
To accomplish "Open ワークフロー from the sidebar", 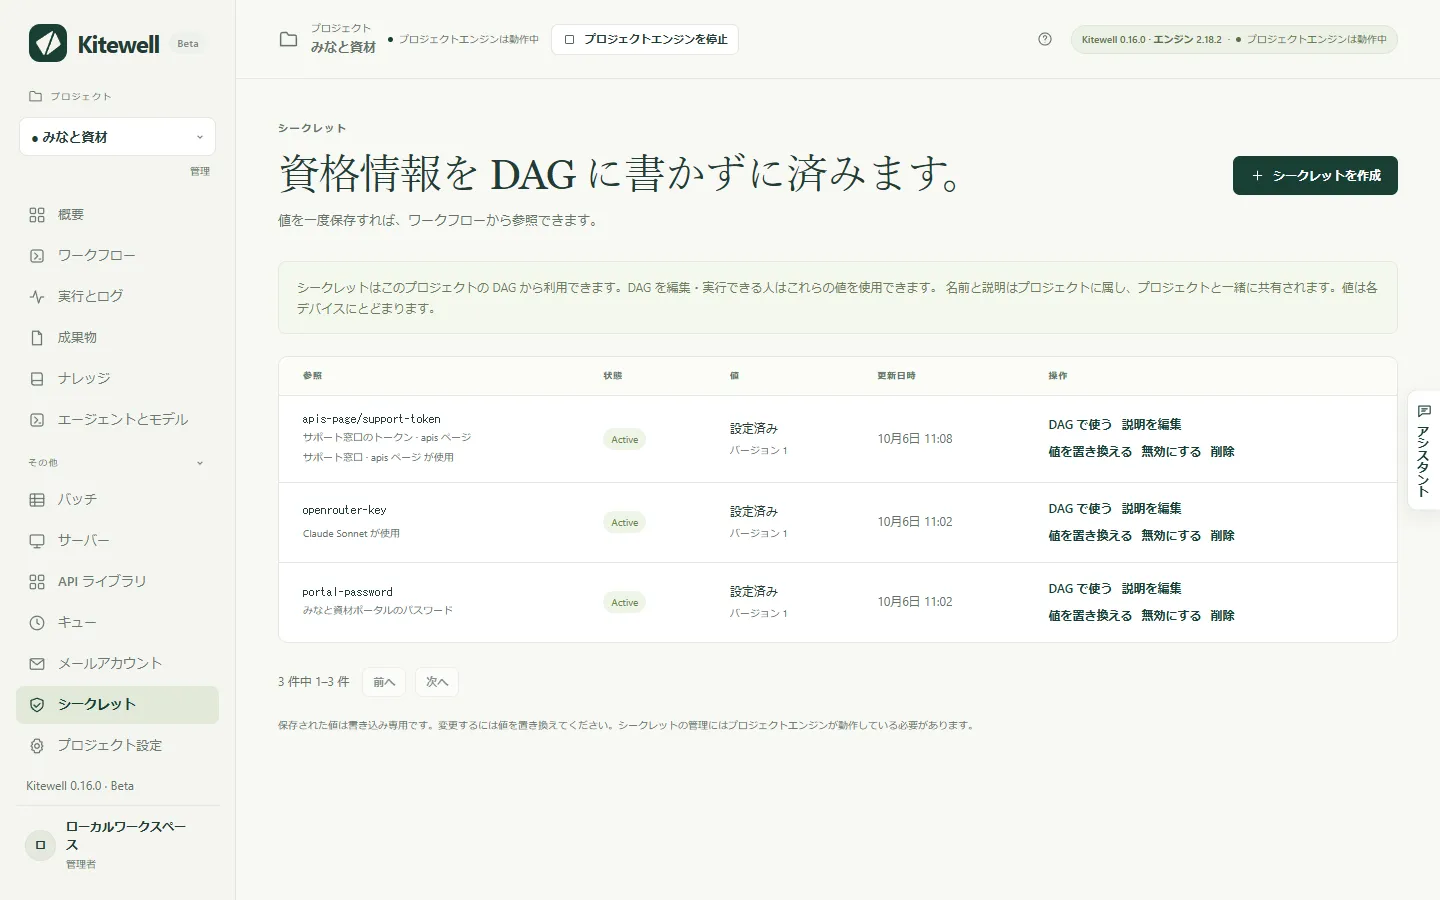I will coord(117,256).
